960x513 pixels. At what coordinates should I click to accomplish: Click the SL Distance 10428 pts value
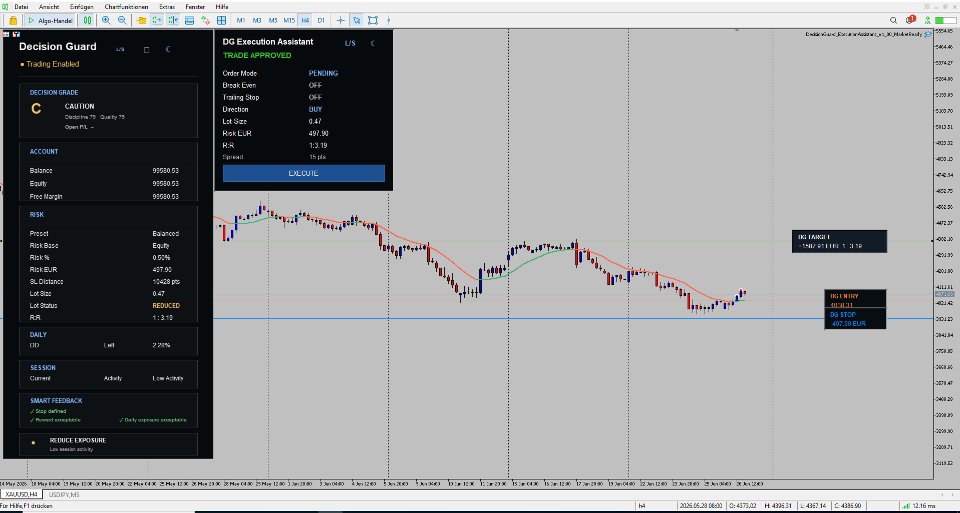point(166,282)
